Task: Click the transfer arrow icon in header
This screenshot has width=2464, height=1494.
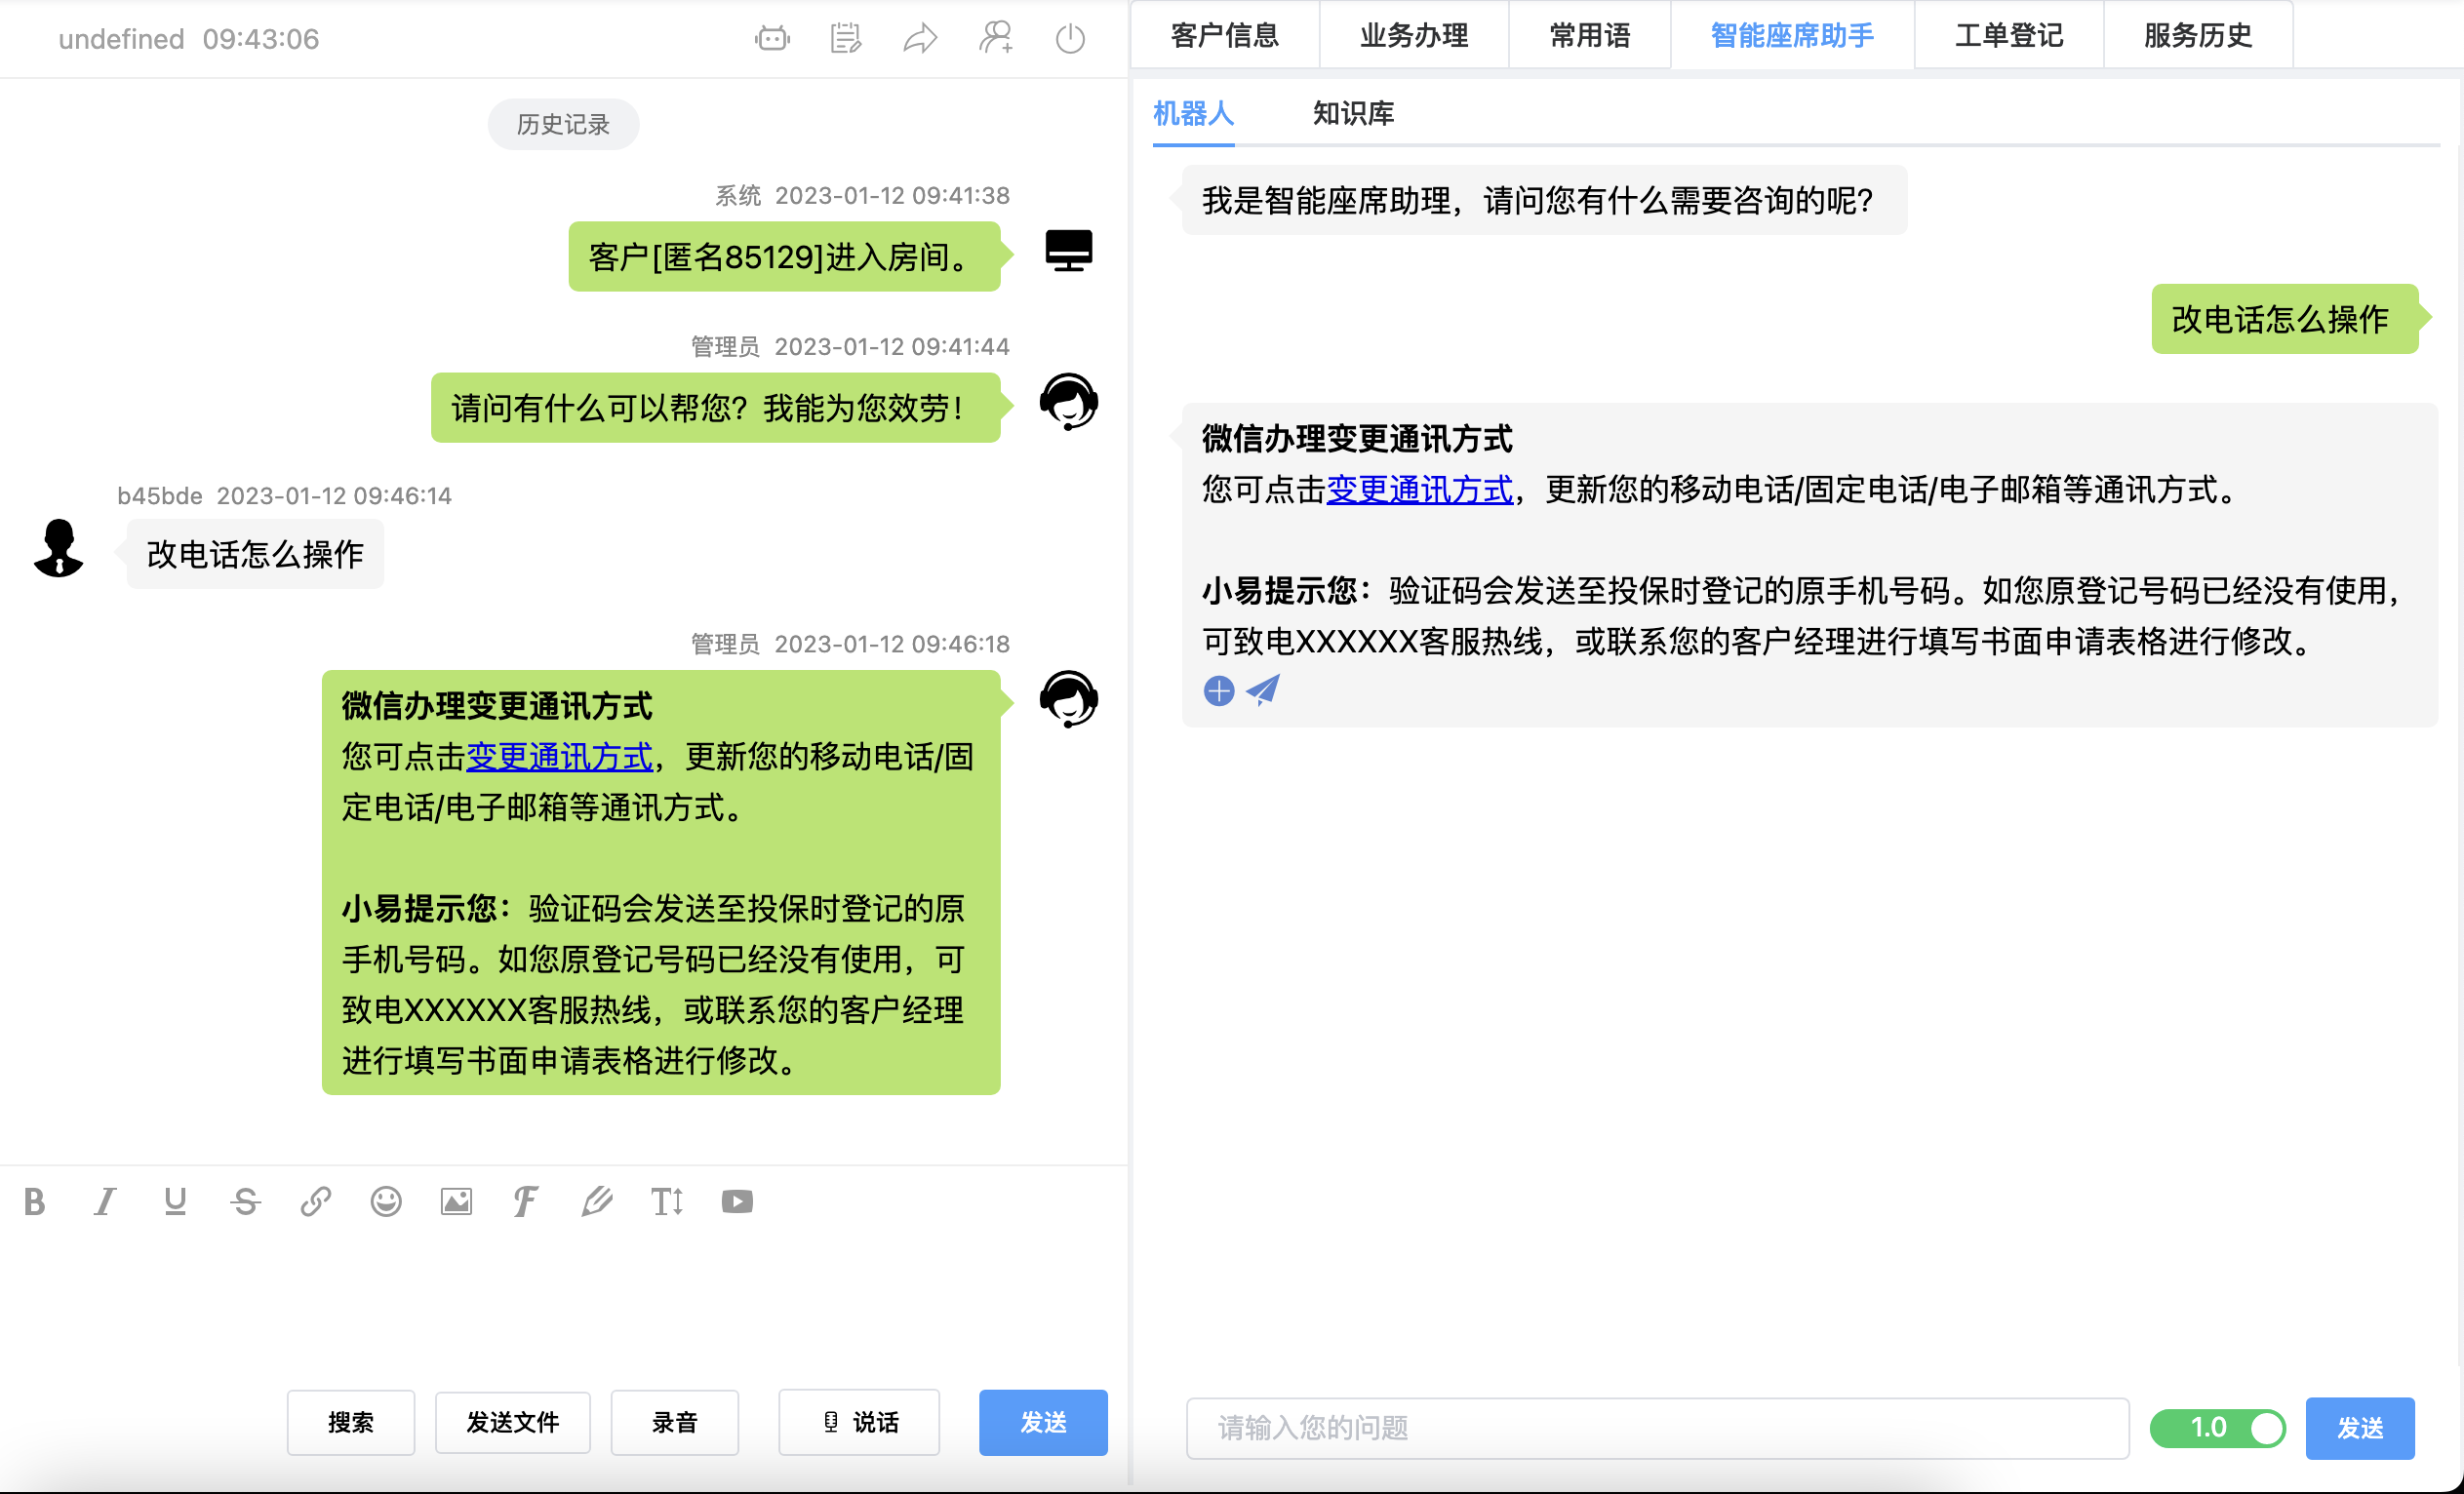Action: point(920,38)
